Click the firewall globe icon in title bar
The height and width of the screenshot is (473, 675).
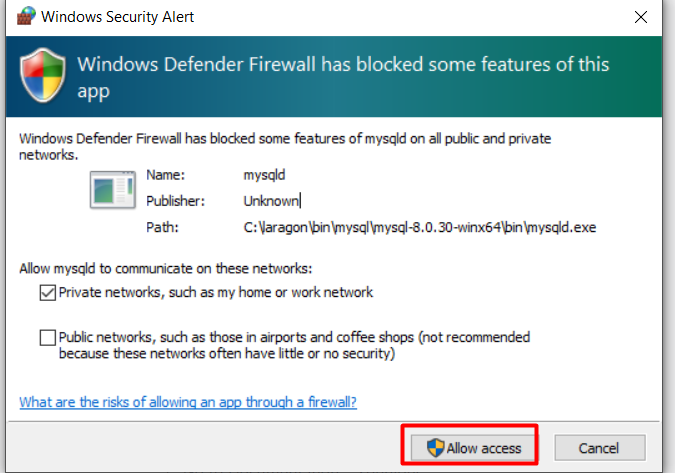click(25, 16)
